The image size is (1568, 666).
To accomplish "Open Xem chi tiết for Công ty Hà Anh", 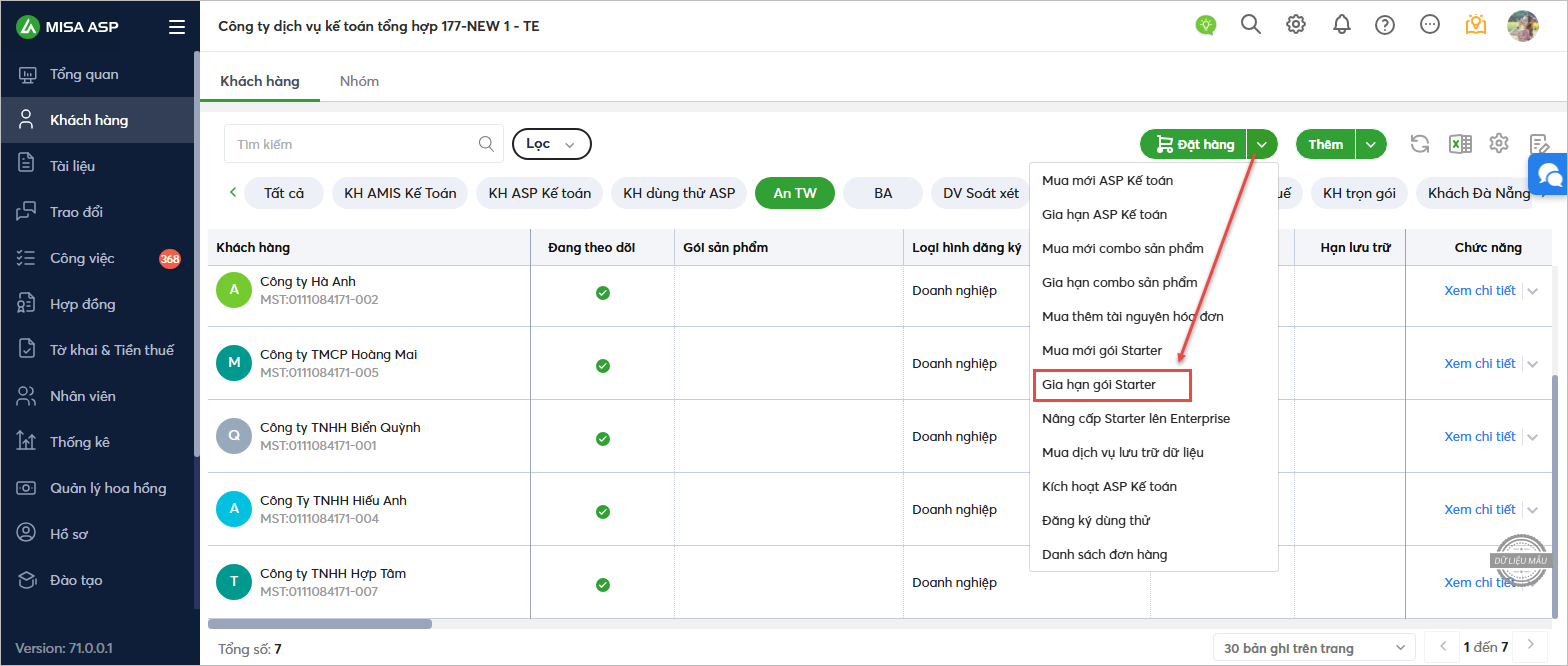I will tap(1480, 291).
